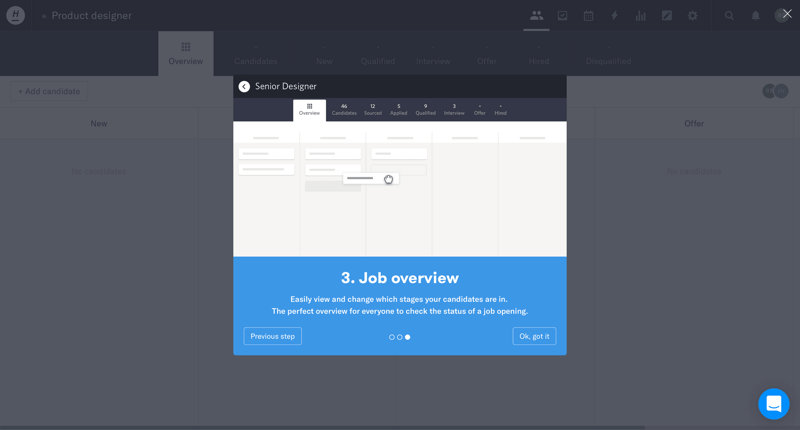Viewport: 800px width, 430px height.
Task: Close the onboarding overlay with X
Action: 787,14
